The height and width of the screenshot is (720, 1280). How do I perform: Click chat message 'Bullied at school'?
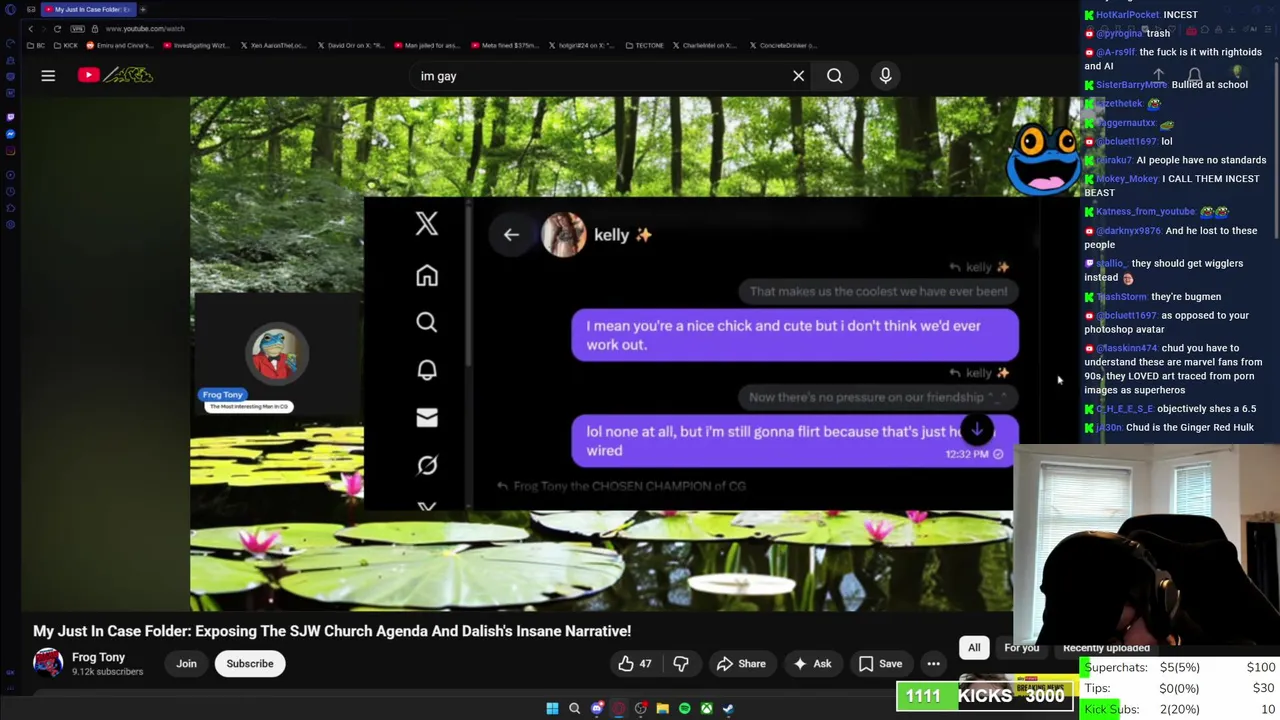tap(1209, 85)
